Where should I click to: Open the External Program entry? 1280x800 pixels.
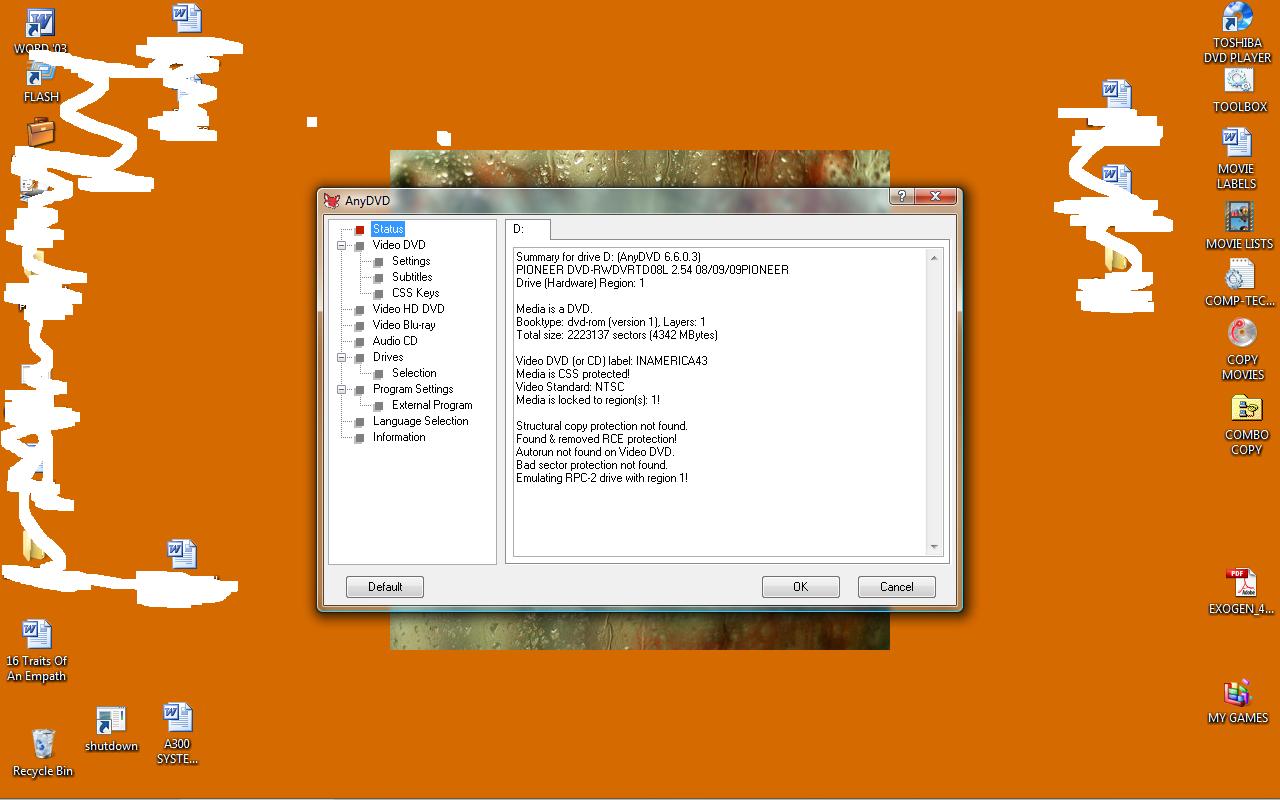(x=432, y=405)
